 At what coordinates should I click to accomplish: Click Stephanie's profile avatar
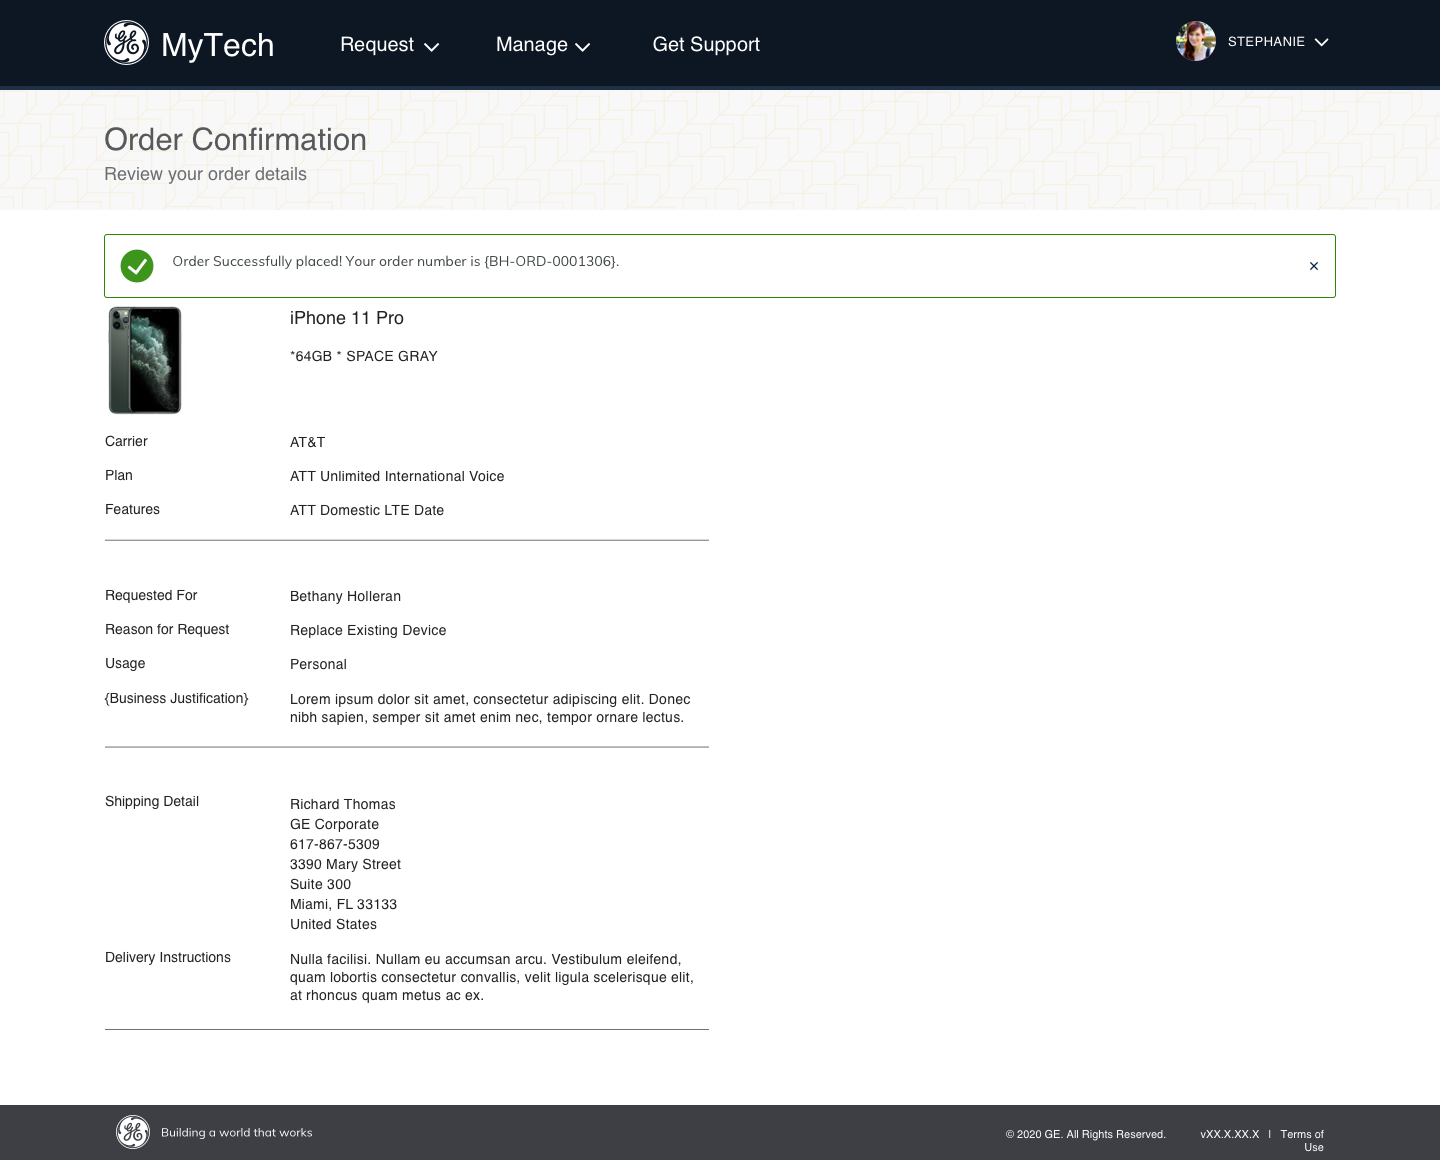[1196, 42]
